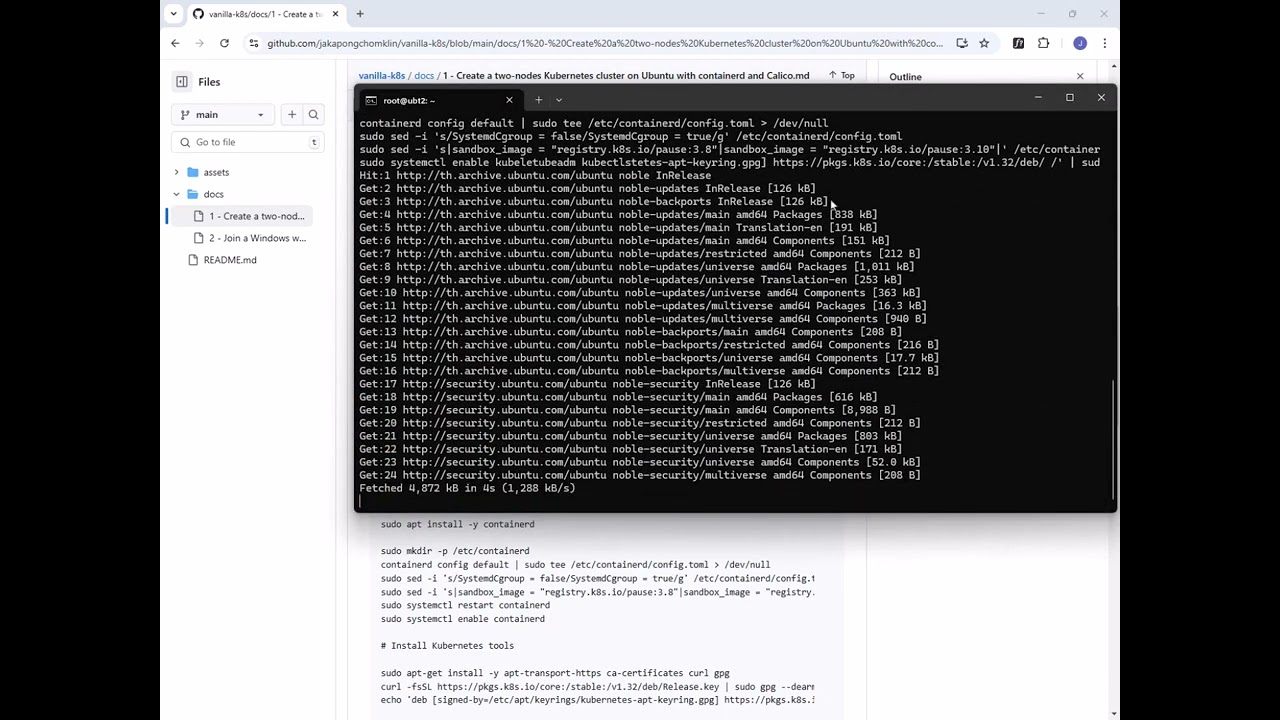The height and width of the screenshot is (720, 1280).
Task: Click 'sudo apt install -y containerd' code line
Action: click(x=457, y=524)
